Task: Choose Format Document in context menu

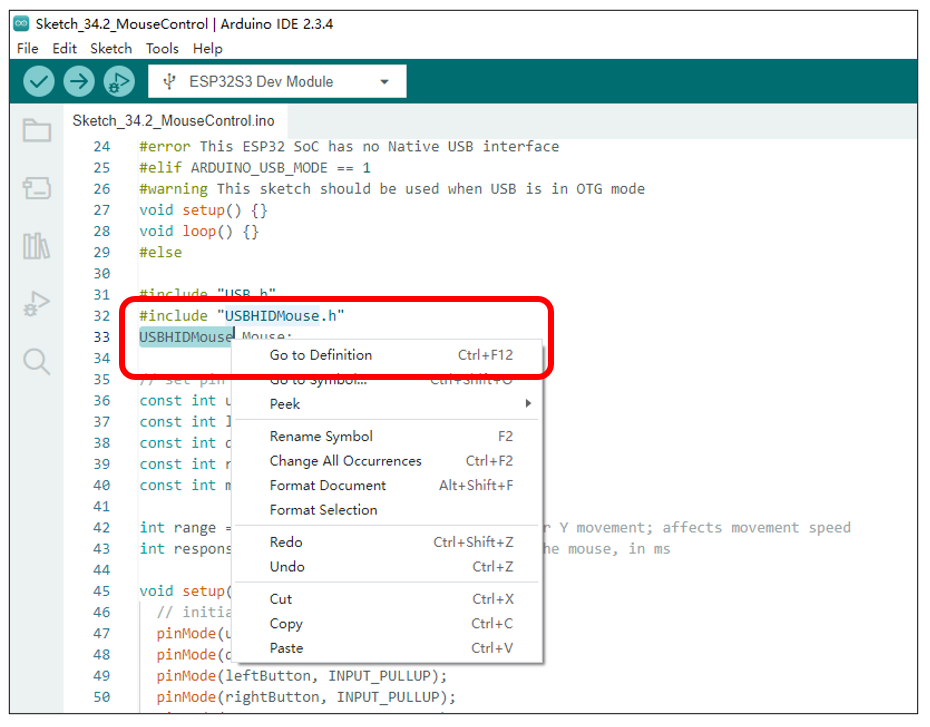Action: tap(387, 485)
